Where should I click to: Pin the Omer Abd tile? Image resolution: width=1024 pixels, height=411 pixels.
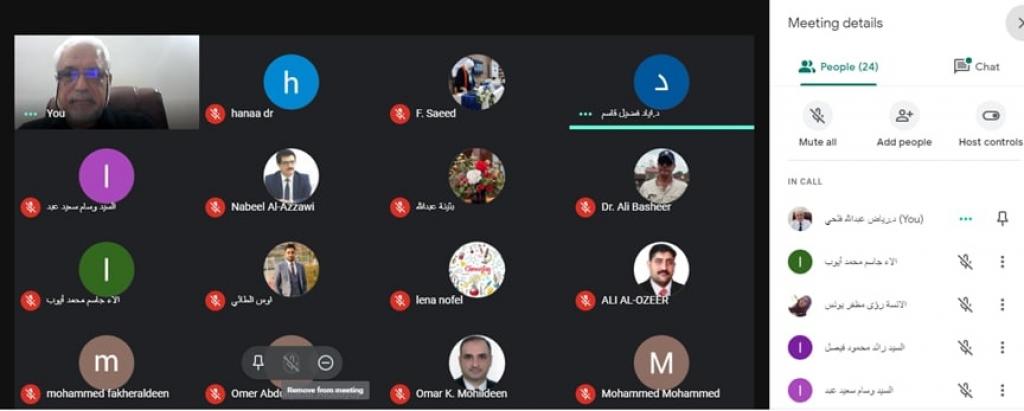pos(258,363)
